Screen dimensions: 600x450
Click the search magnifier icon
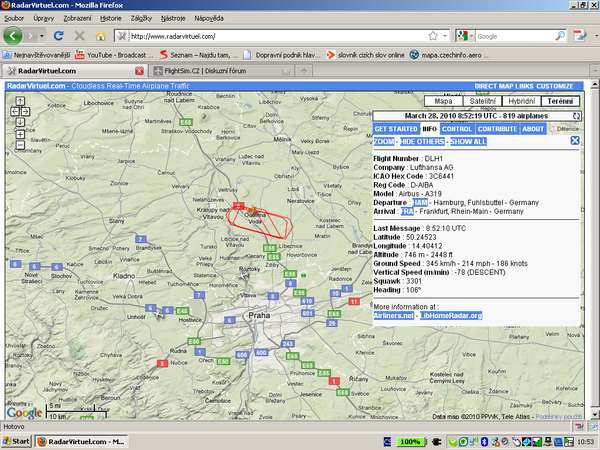tap(560, 36)
